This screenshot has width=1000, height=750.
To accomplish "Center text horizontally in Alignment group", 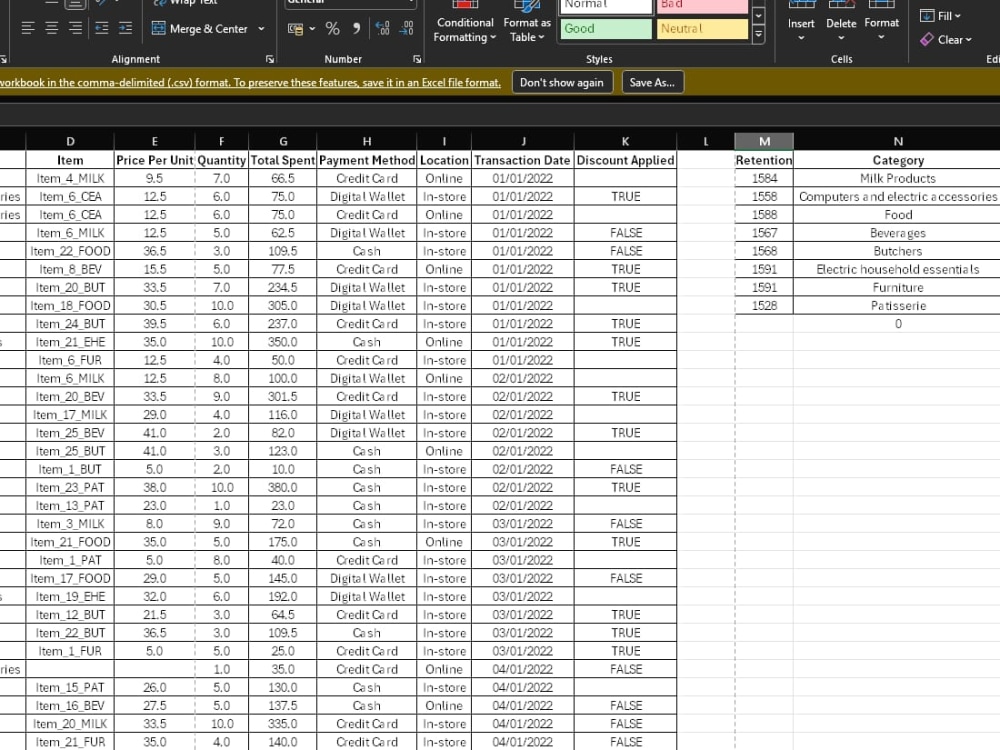I will tap(52, 28).
